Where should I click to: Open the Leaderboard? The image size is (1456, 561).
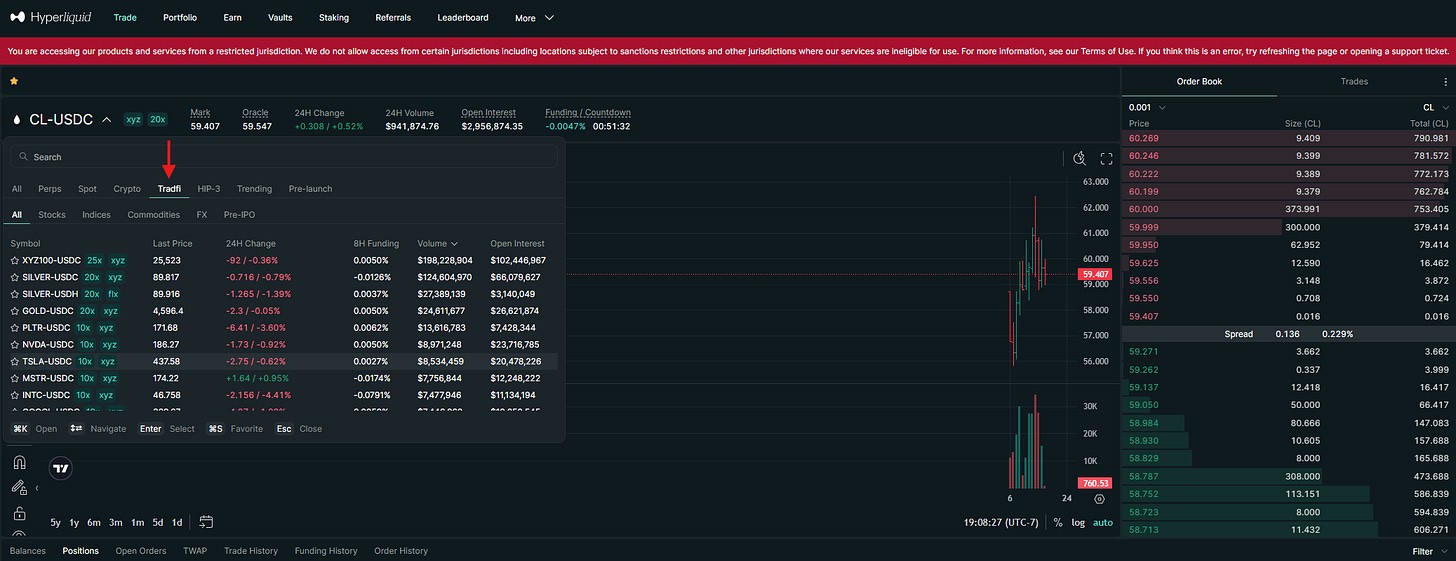click(x=463, y=18)
